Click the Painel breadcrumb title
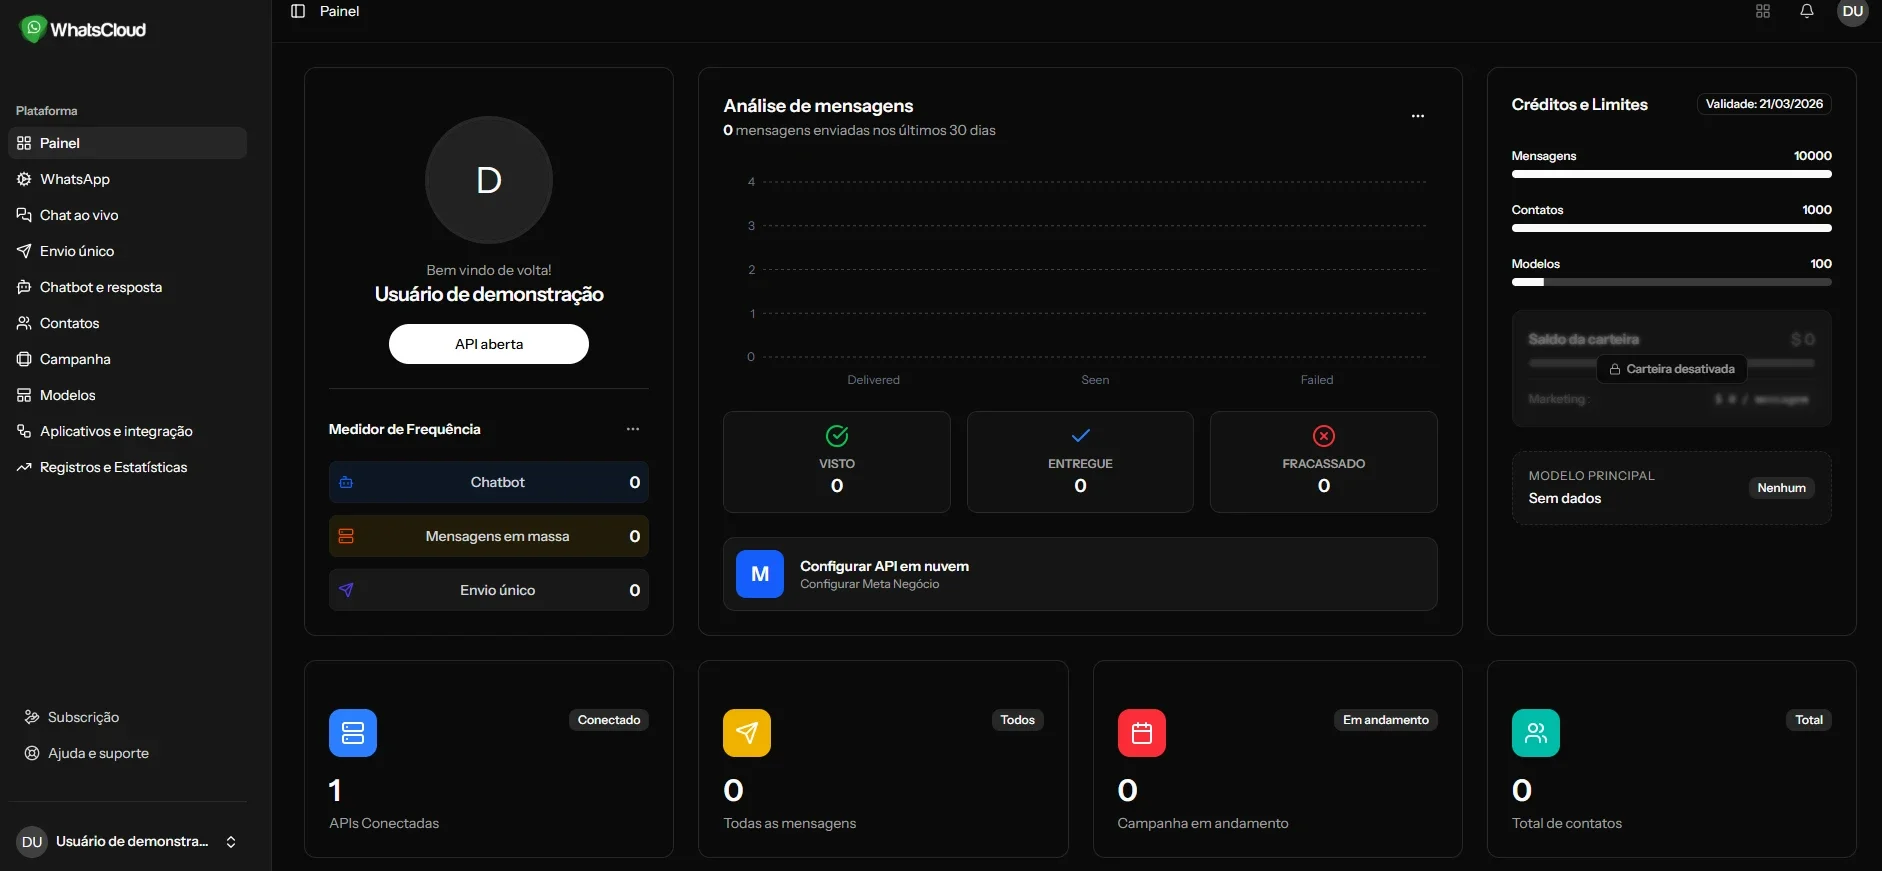 [340, 11]
